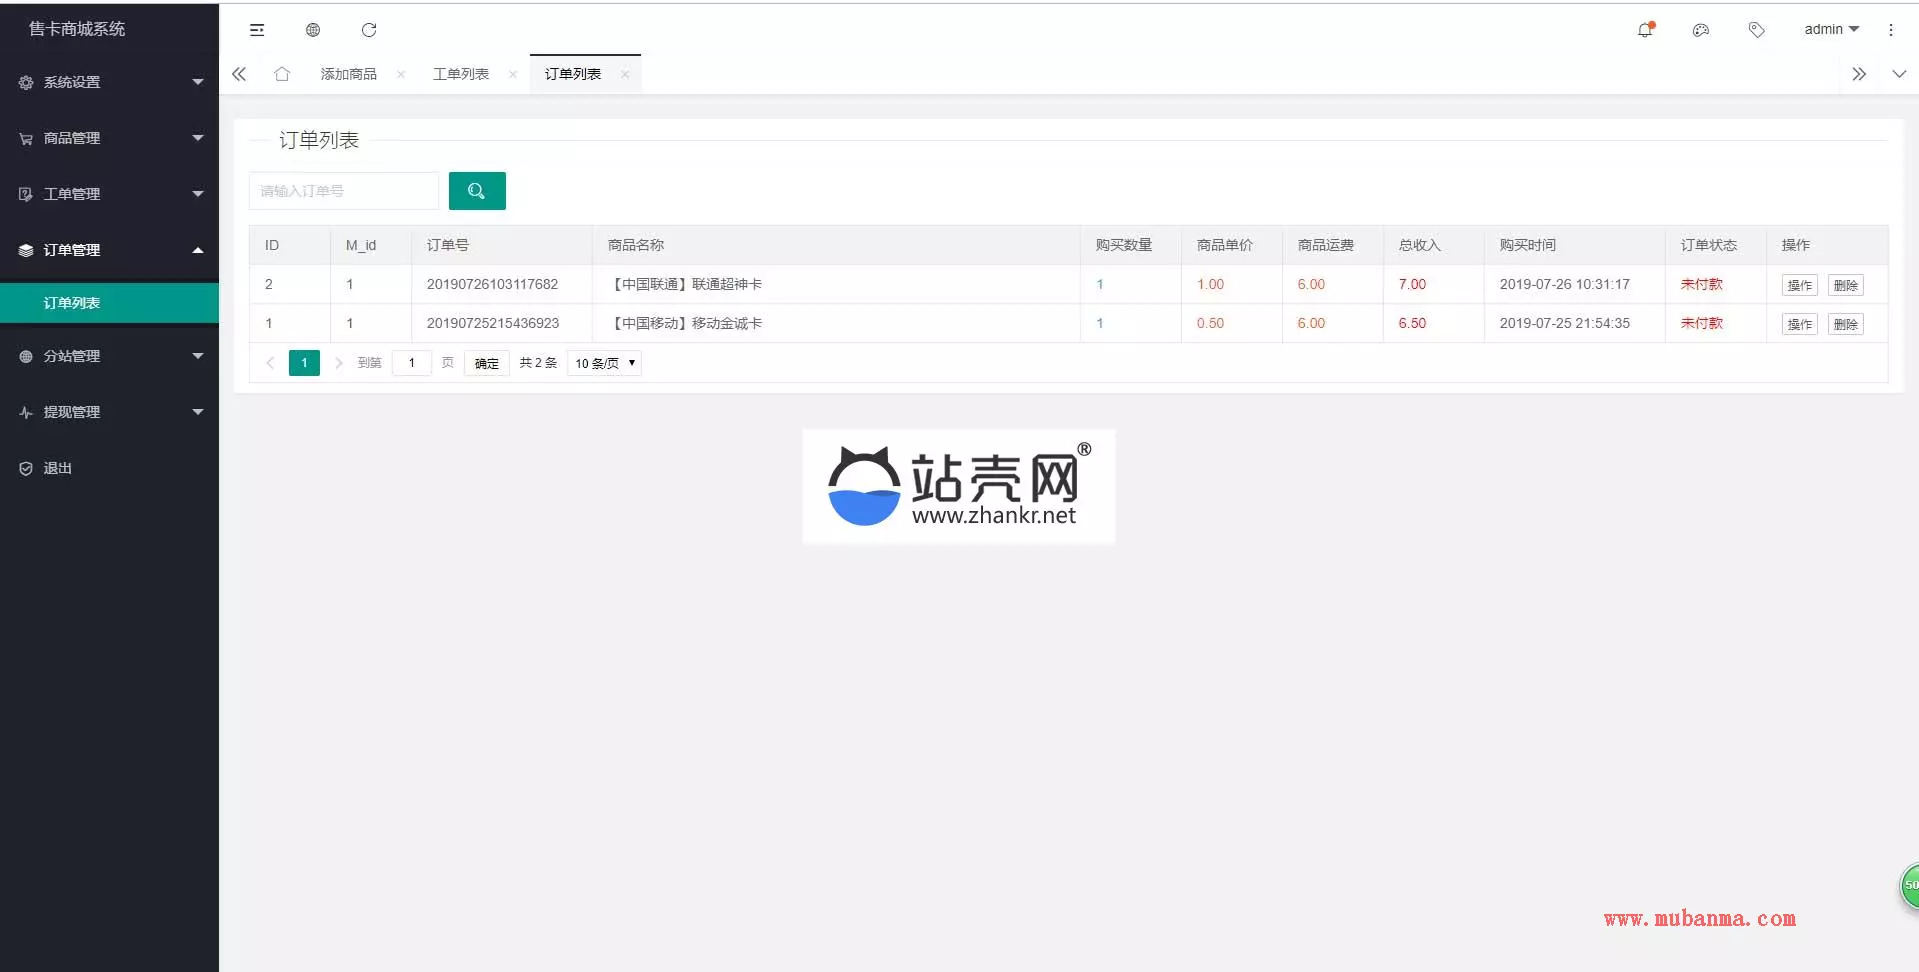The image size is (1919, 972).
Task: Click the sidebar collapse menu icon
Action: 257,30
